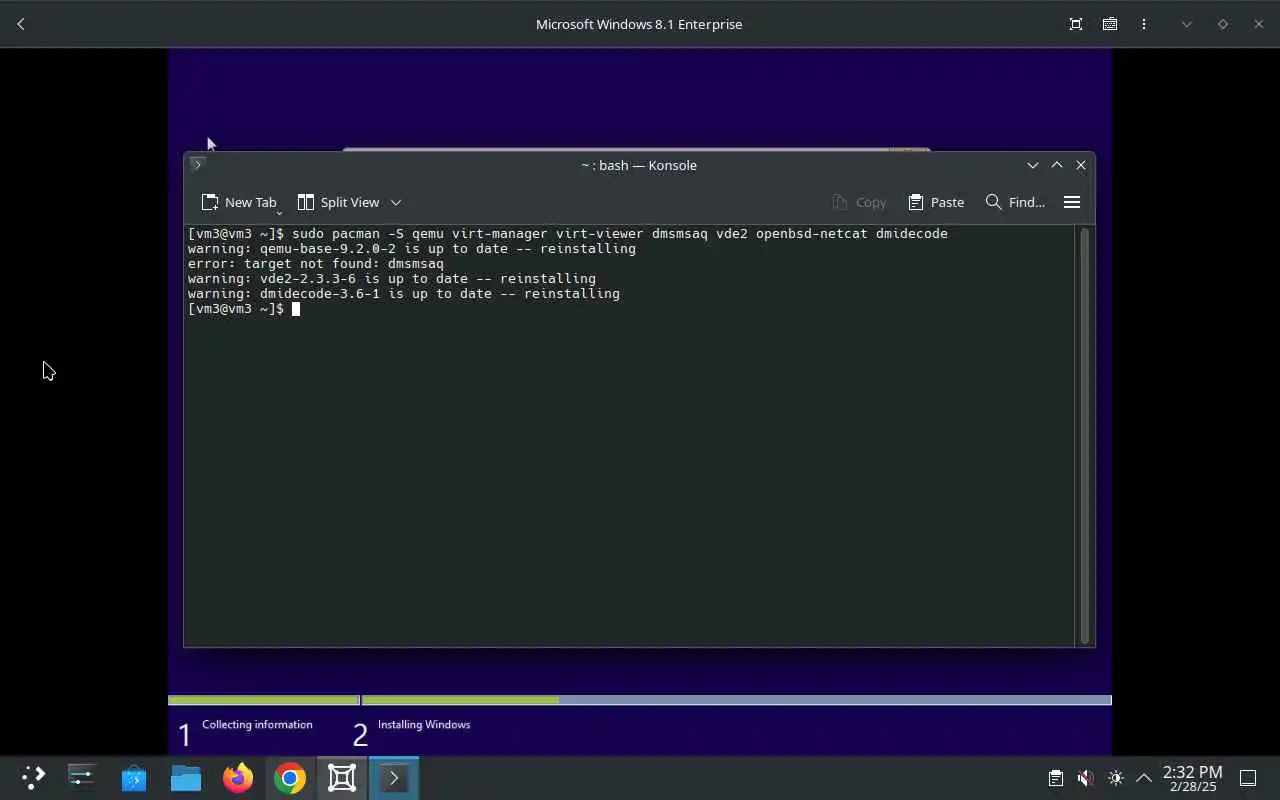Image resolution: width=1280 pixels, height=800 pixels.
Task: Click 'error: target not found: dmsmsaq'
Action: pyautogui.click(x=316, y=263)
